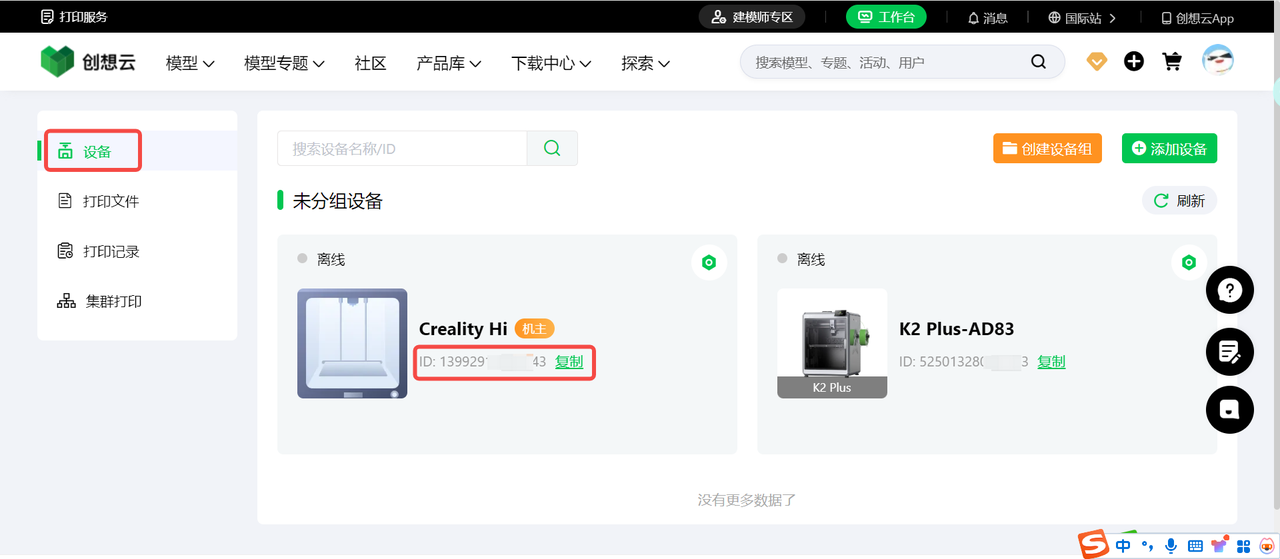Image resolution: width=1280 pixels, height=559 pixels.
Task: Select 集群打印 in the left sidebar
Action: (137, 301)
